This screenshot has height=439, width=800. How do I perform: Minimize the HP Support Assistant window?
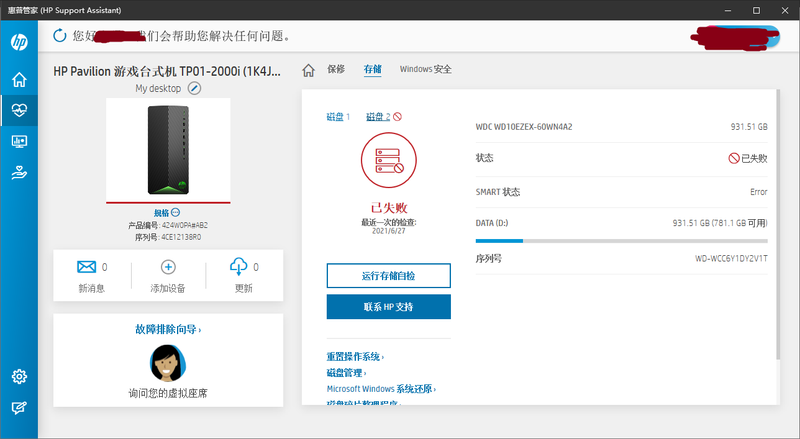pos(728,10)
